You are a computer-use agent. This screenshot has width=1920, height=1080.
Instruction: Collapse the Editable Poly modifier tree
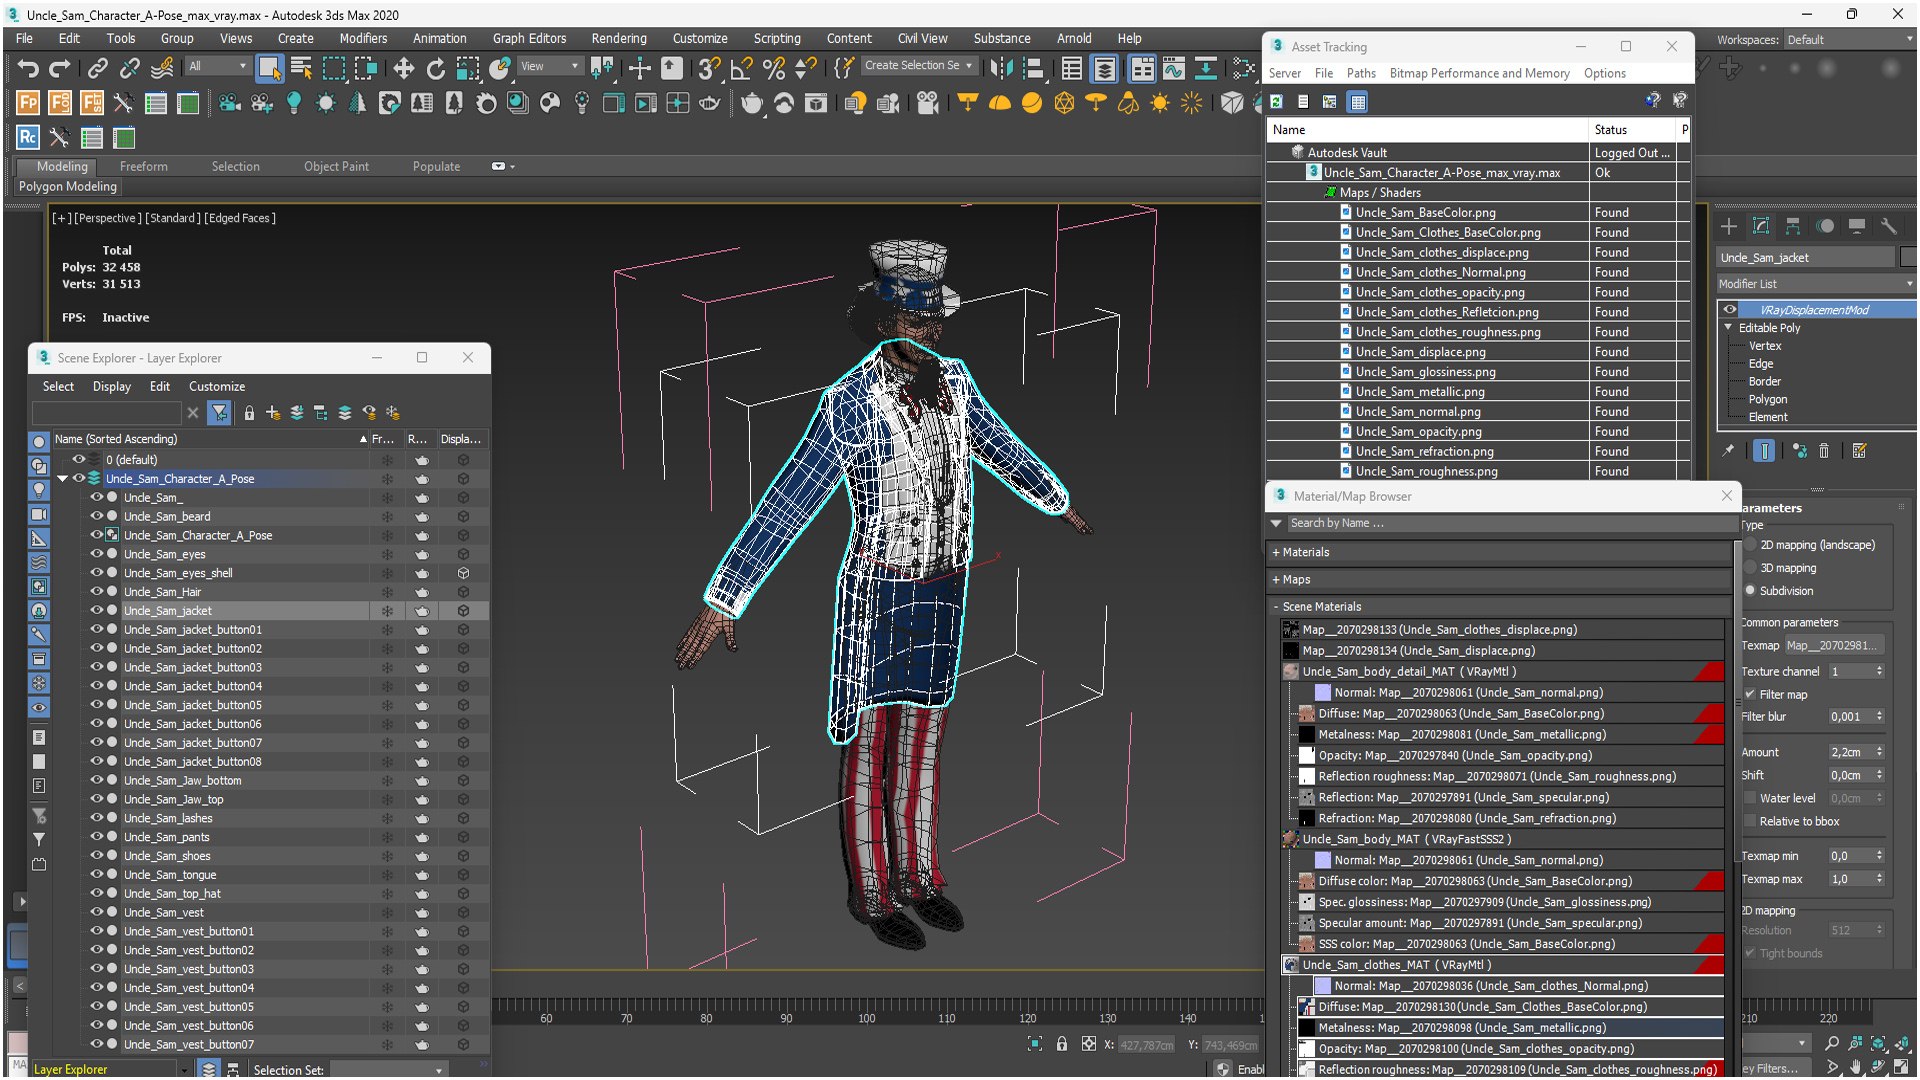(x=1728, y=327)
